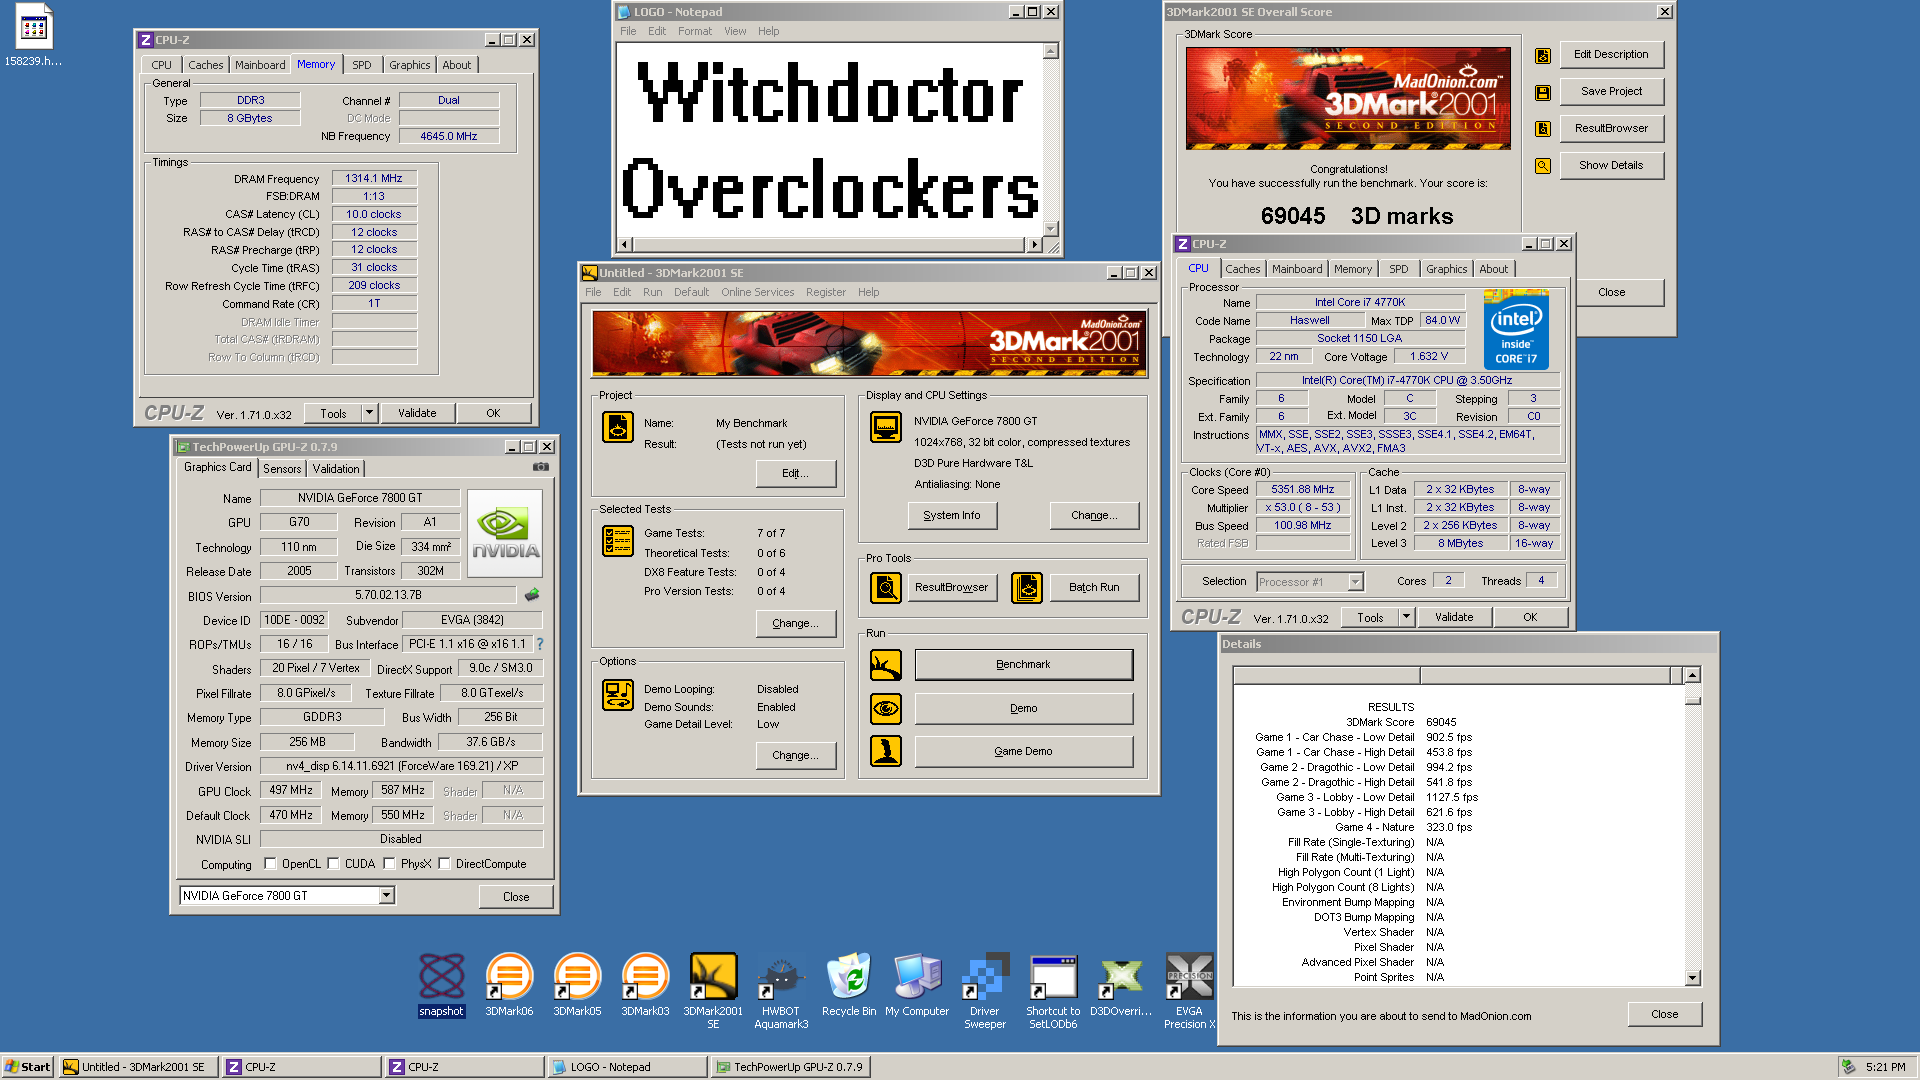The width and height of the screenshot is (1920, 1080).
Task: Click the Selected Tests checklist icon
Action: [617, 541]
